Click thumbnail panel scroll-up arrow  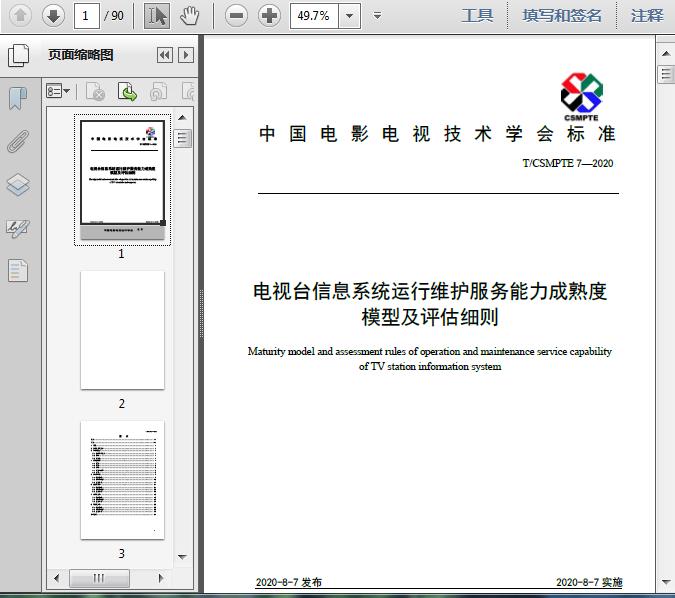pyautogui.click(x=183, y=117)
